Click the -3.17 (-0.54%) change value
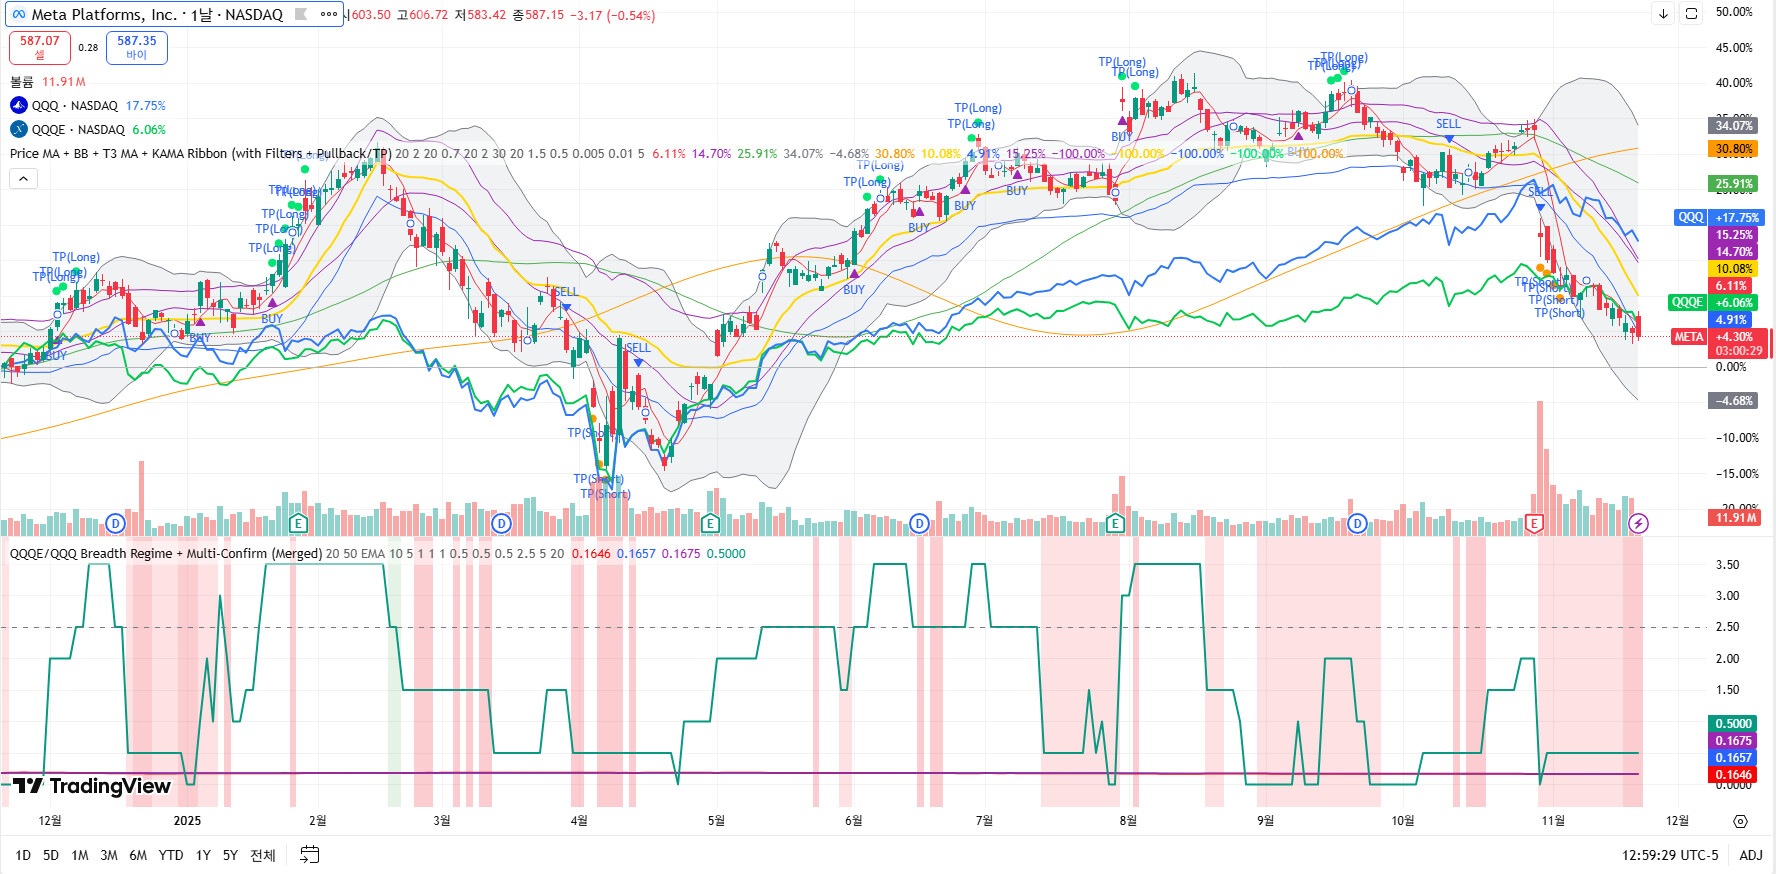 point(613,15)
